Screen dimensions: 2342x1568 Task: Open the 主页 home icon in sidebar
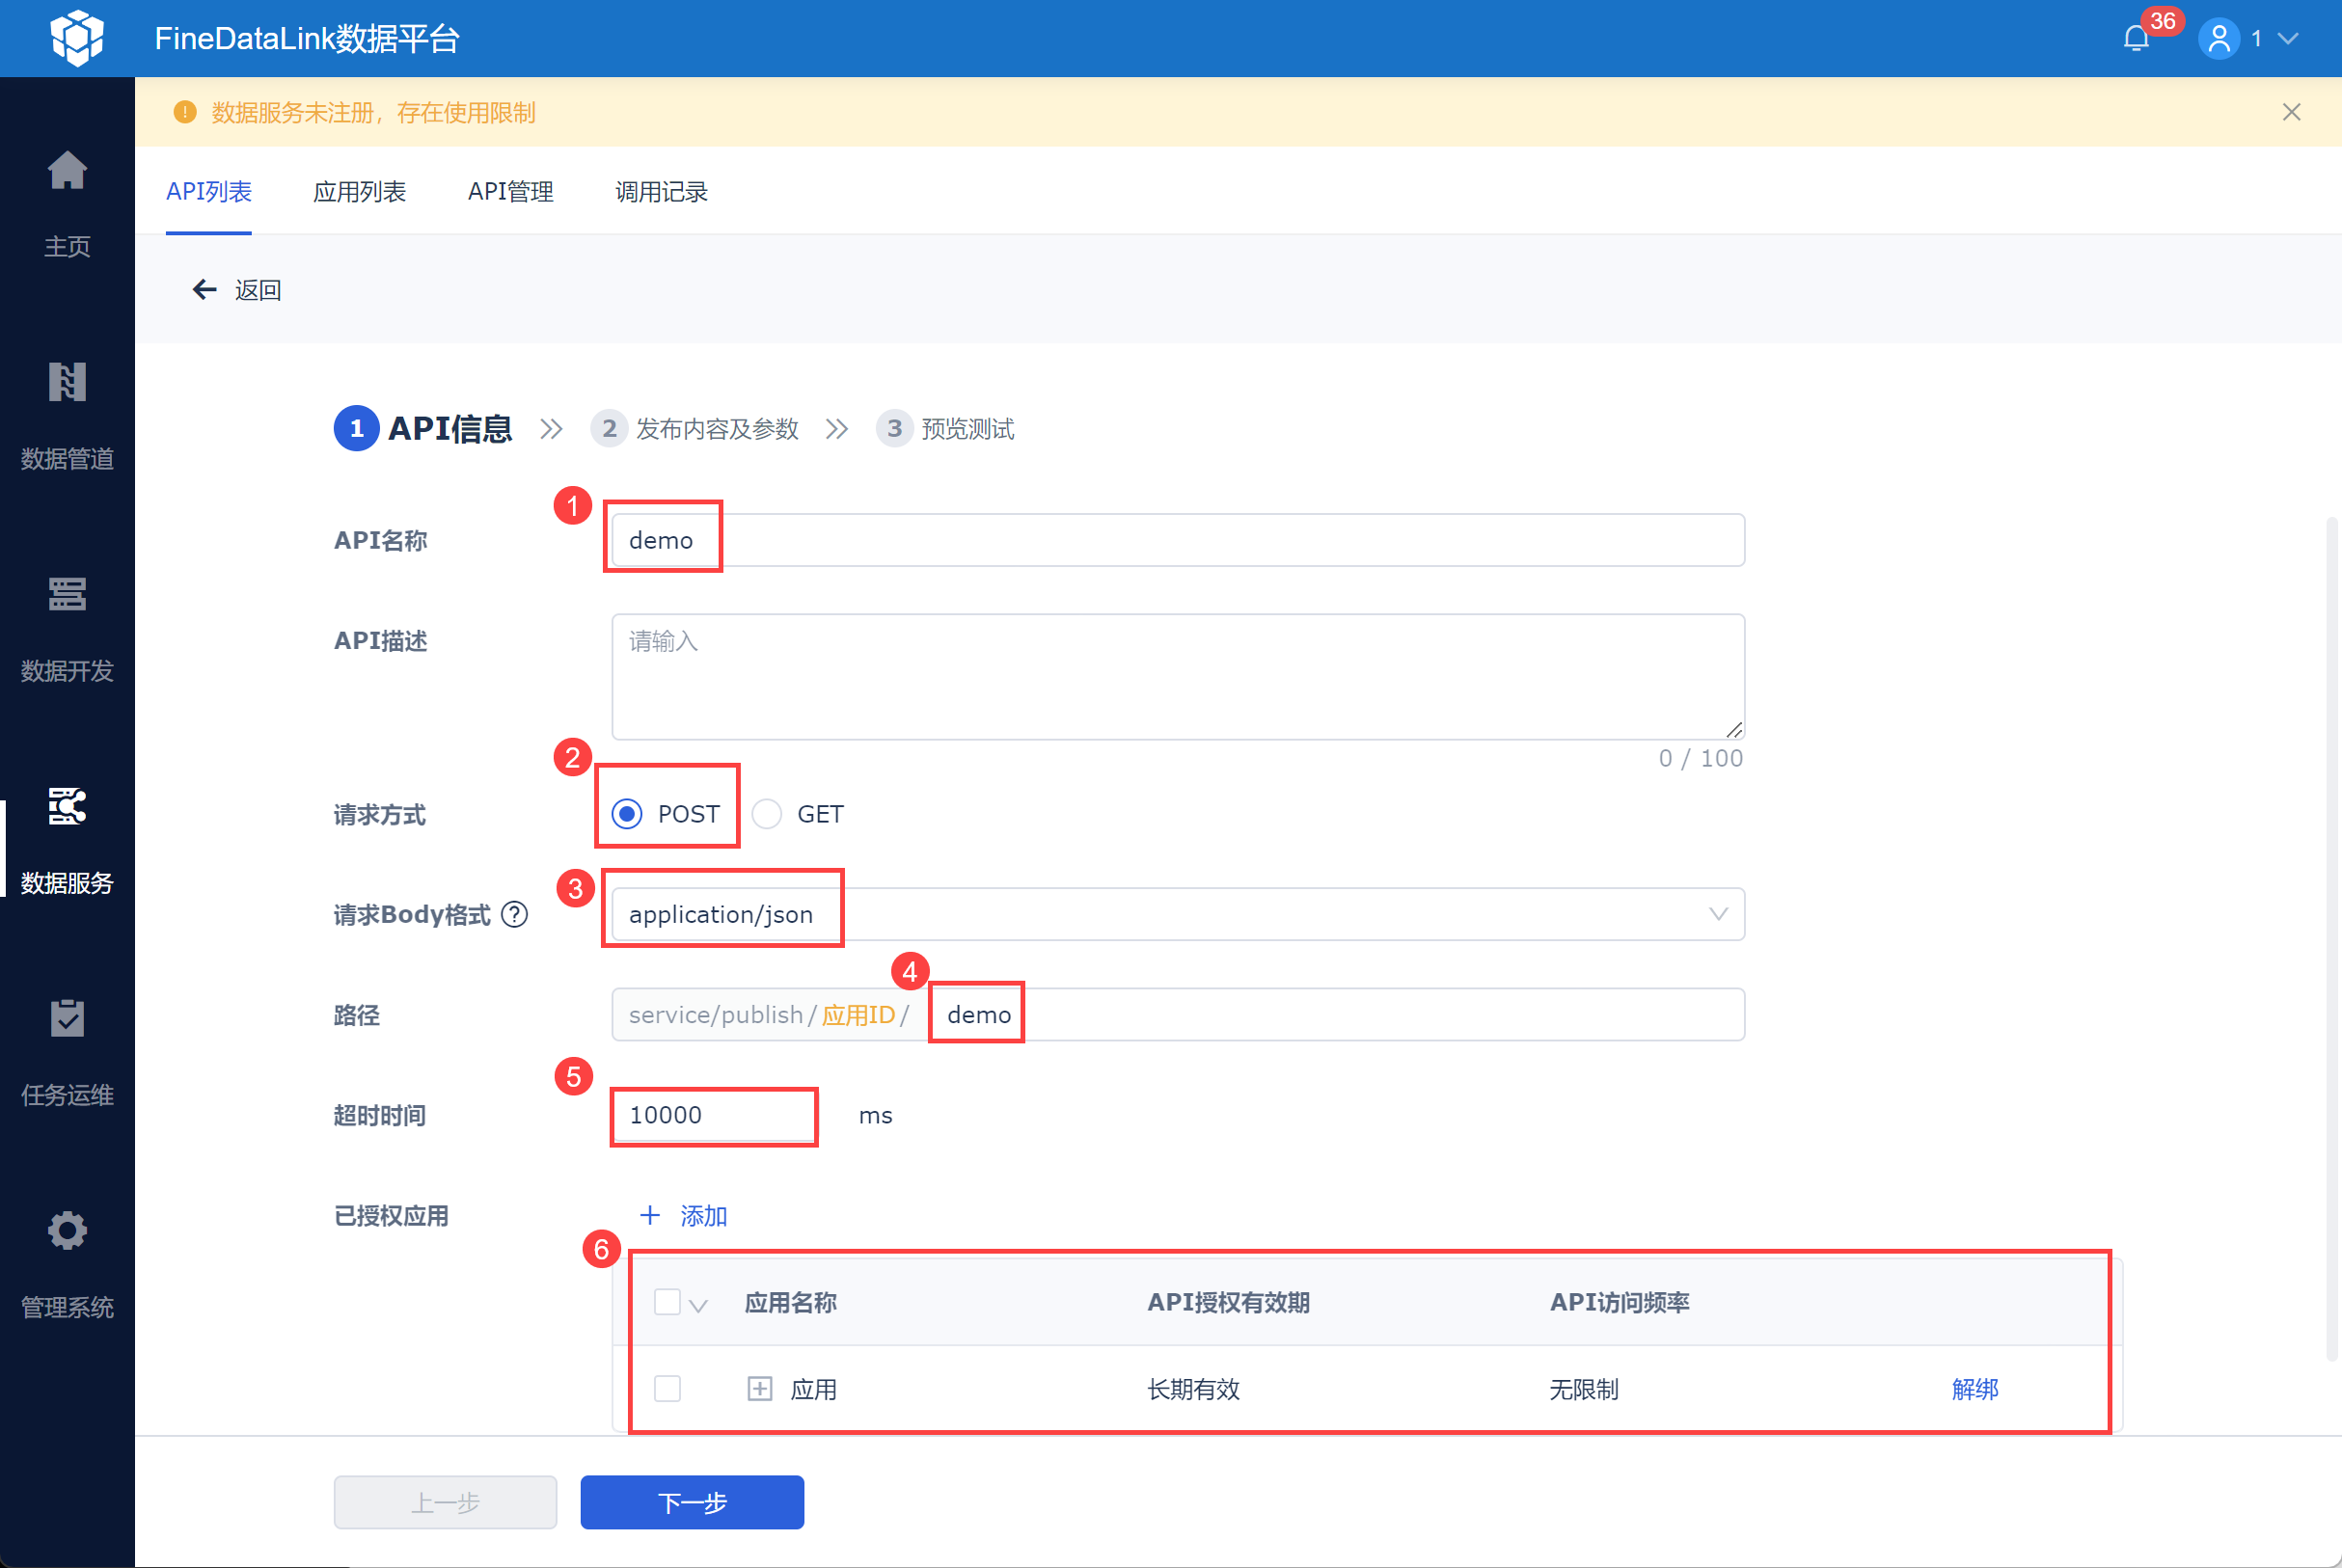pos(67,170)
